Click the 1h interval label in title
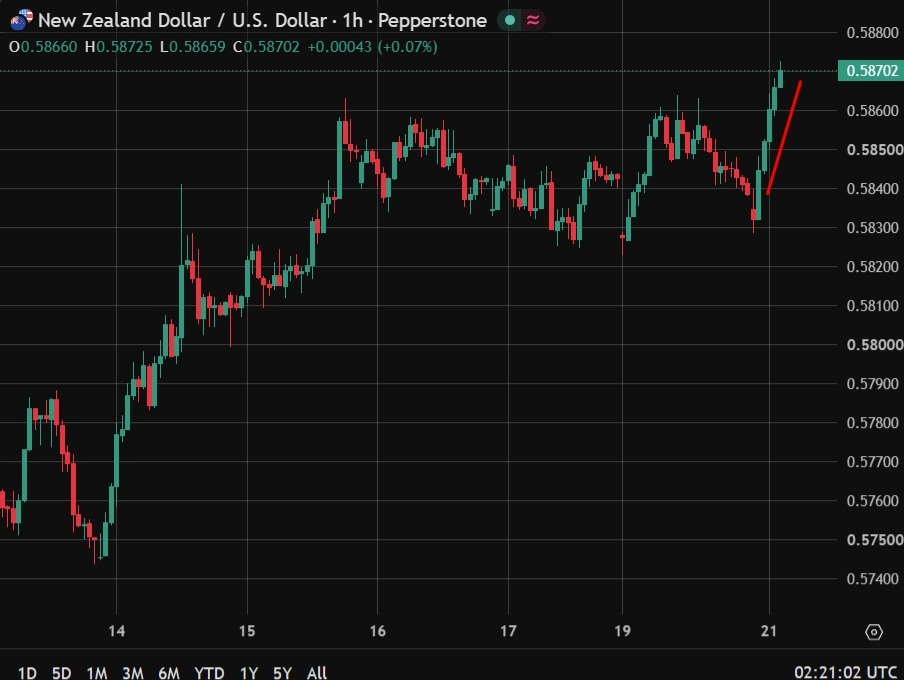 (x=352, y=20)
